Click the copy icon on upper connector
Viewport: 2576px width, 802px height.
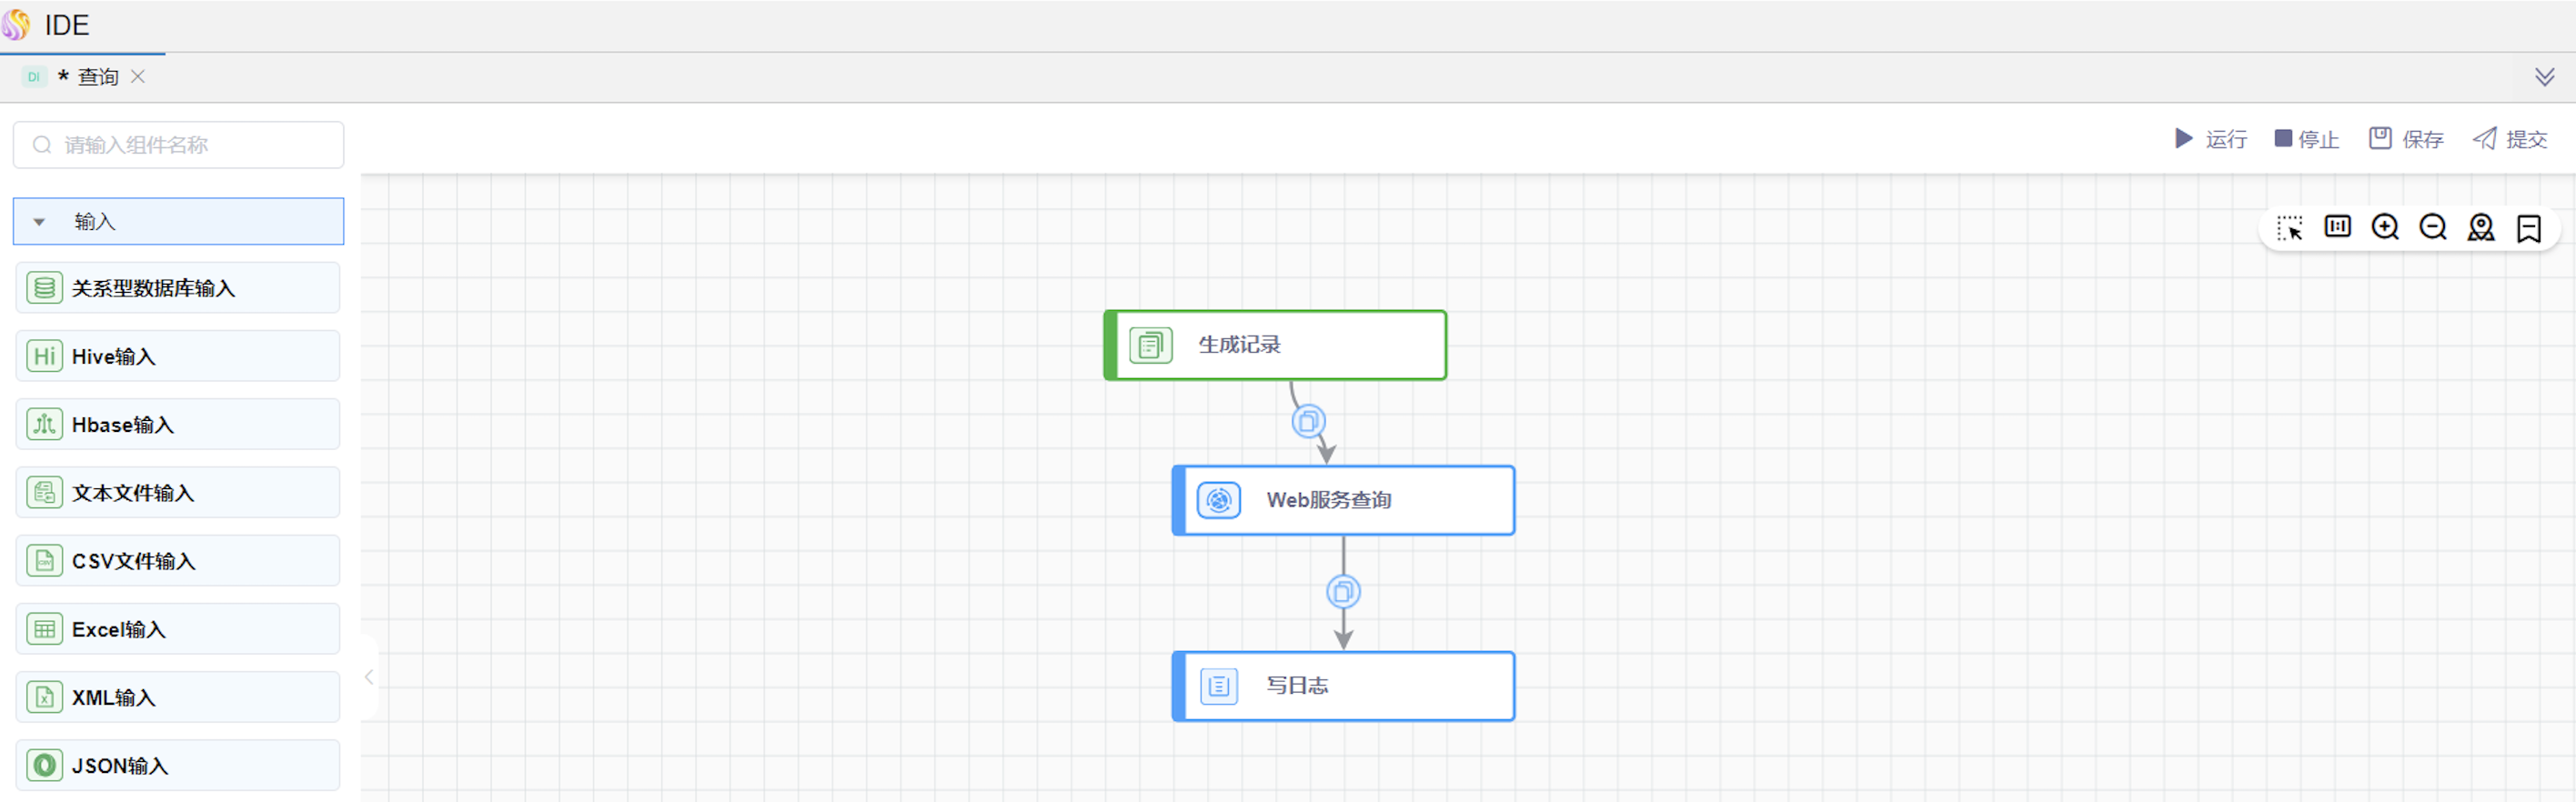(1308, 422)
